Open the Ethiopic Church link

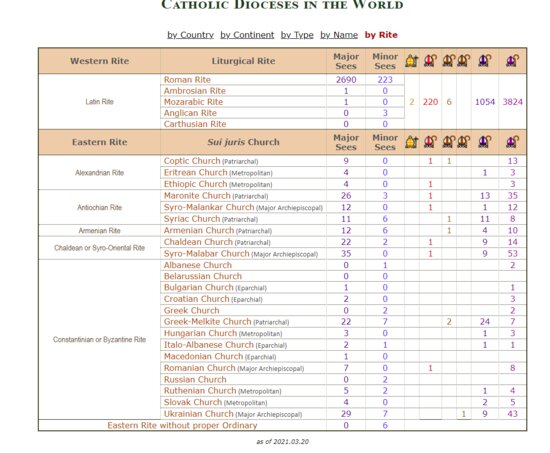(196, 184)
